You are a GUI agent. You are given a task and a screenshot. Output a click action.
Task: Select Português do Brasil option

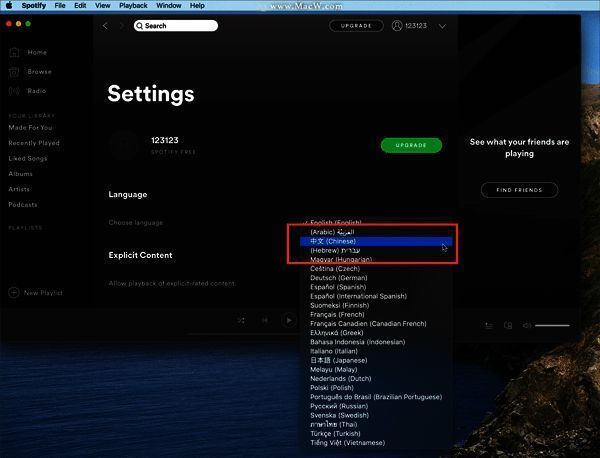(376, 397)
